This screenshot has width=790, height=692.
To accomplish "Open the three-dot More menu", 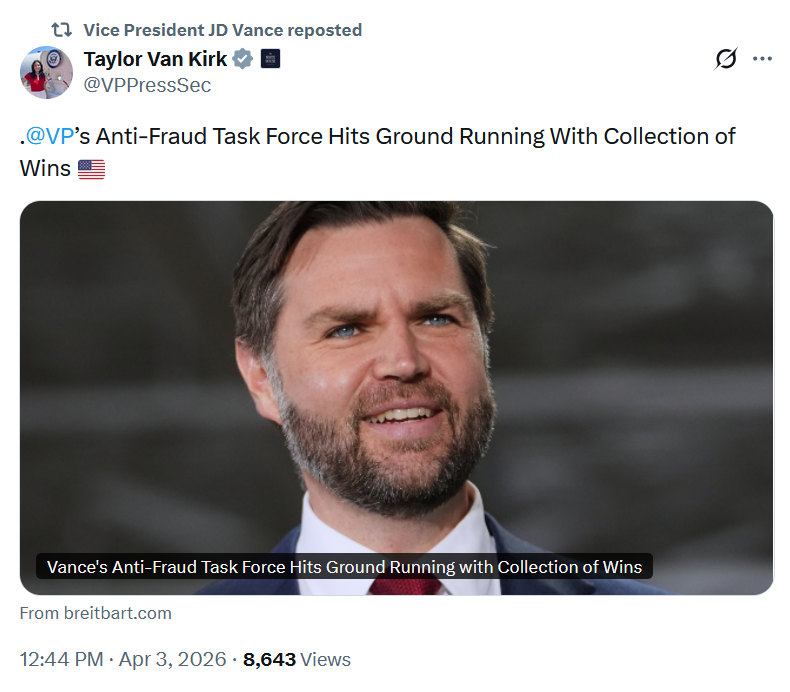I will [762, 59].
